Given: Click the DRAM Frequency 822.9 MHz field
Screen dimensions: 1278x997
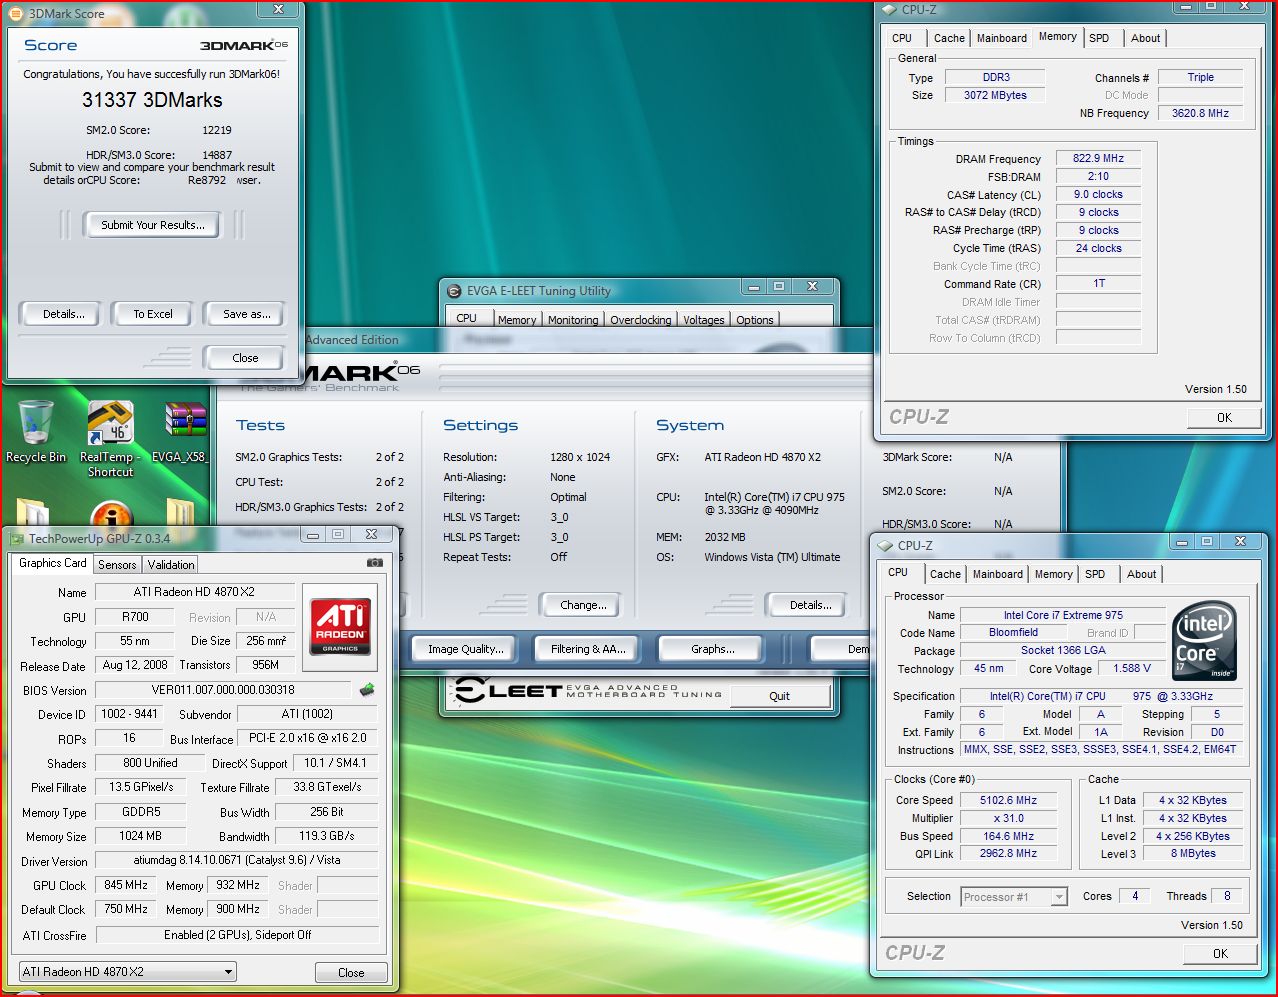Looking at the screenshot, I should click(1098, 158).
